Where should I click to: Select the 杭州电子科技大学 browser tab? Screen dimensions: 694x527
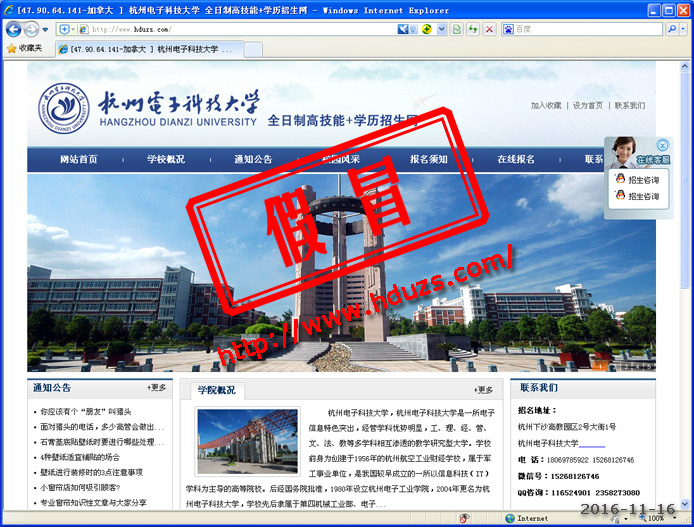point(150,49)
